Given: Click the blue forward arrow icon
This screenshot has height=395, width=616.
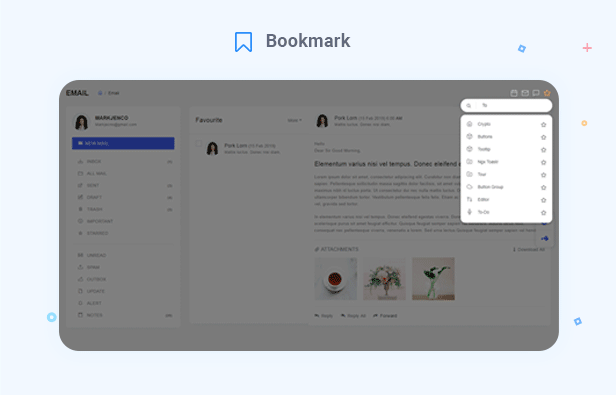Looking at the screenshot, I should [544, 239].
